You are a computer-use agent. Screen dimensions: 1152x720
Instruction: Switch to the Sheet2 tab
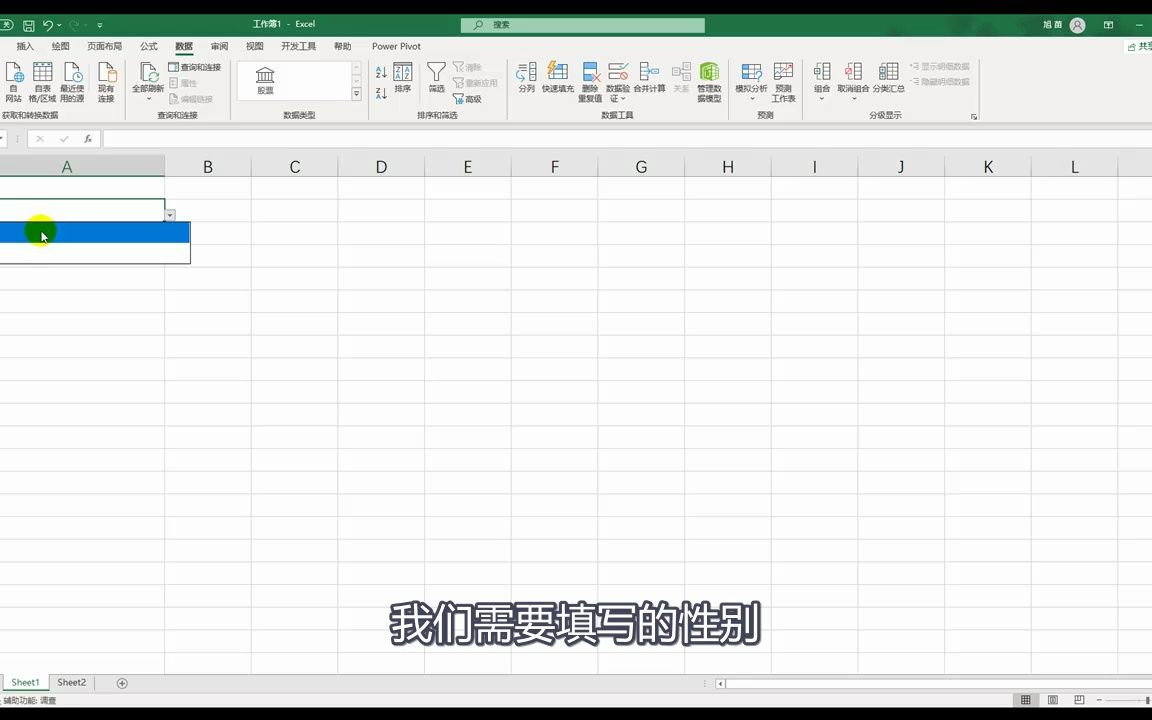(x=71, y=682)
